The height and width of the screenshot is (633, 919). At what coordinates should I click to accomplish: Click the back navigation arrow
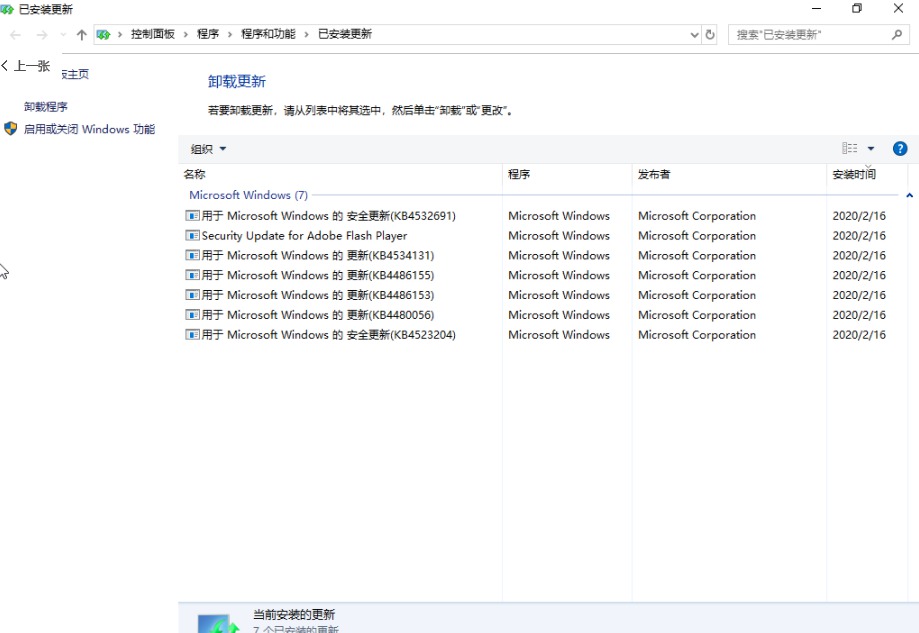[16, 35]
